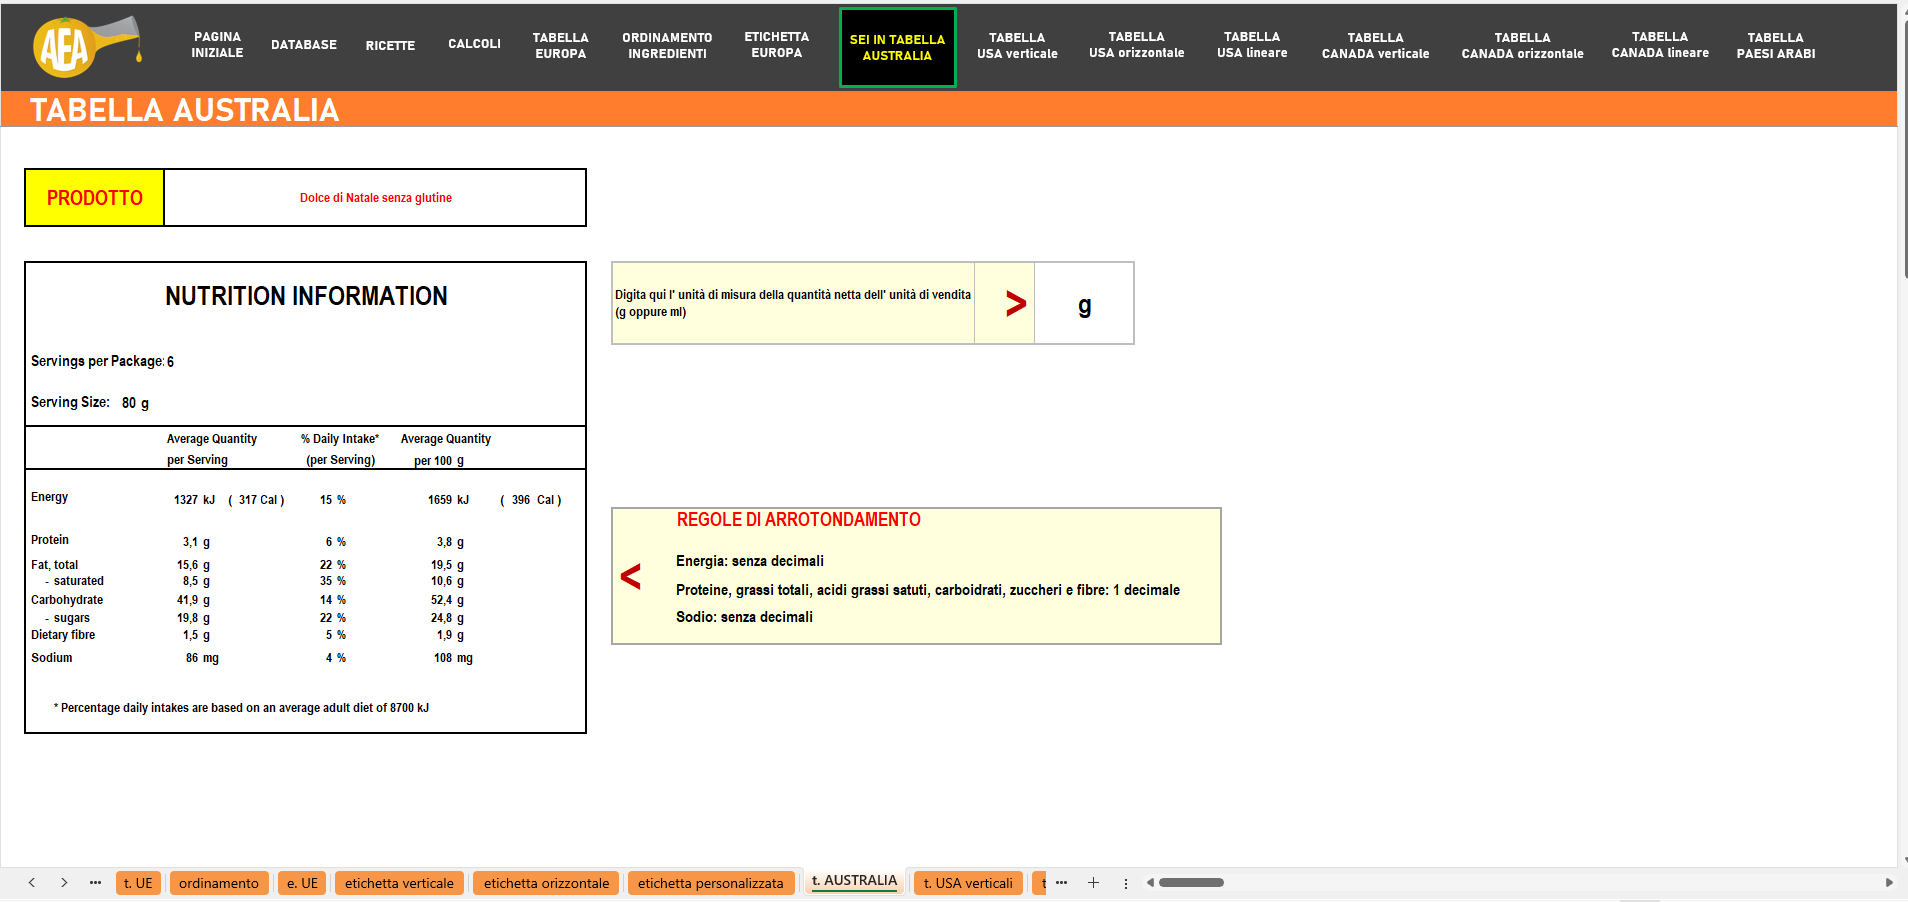The height and width of the screenshot is (902, 1908).
Task: Switch to t. USA verticali sheet tab
Action: [x=968, y=883]
